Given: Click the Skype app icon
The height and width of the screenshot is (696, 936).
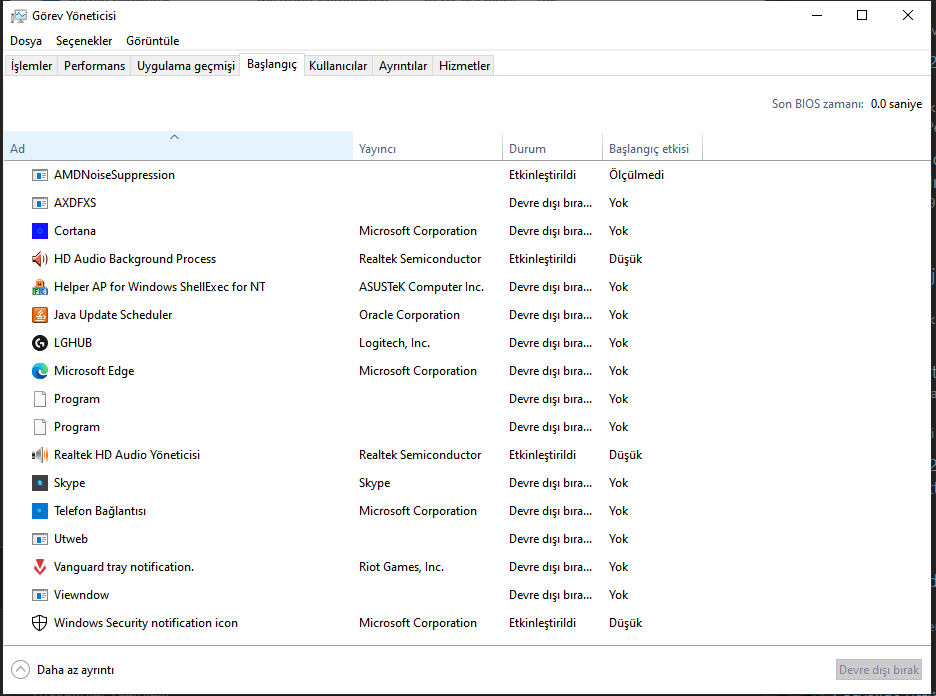Looking at the screenshot, I should point(39,483).
